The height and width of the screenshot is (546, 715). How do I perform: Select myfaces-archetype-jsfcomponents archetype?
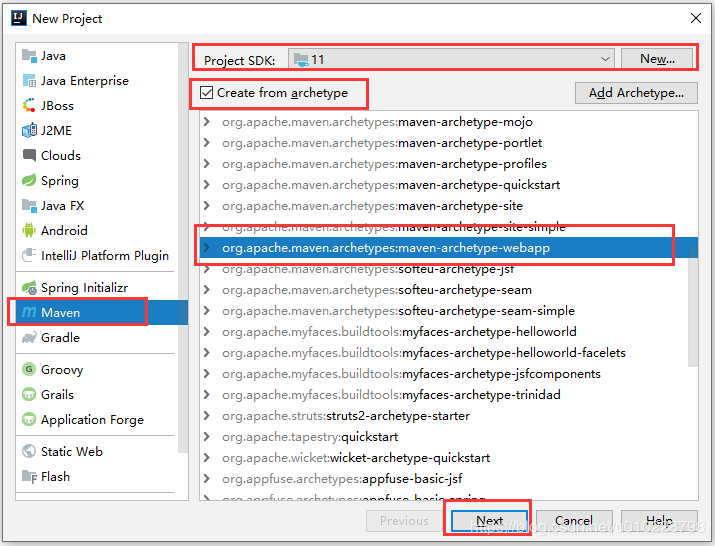[x=448, y=374]
